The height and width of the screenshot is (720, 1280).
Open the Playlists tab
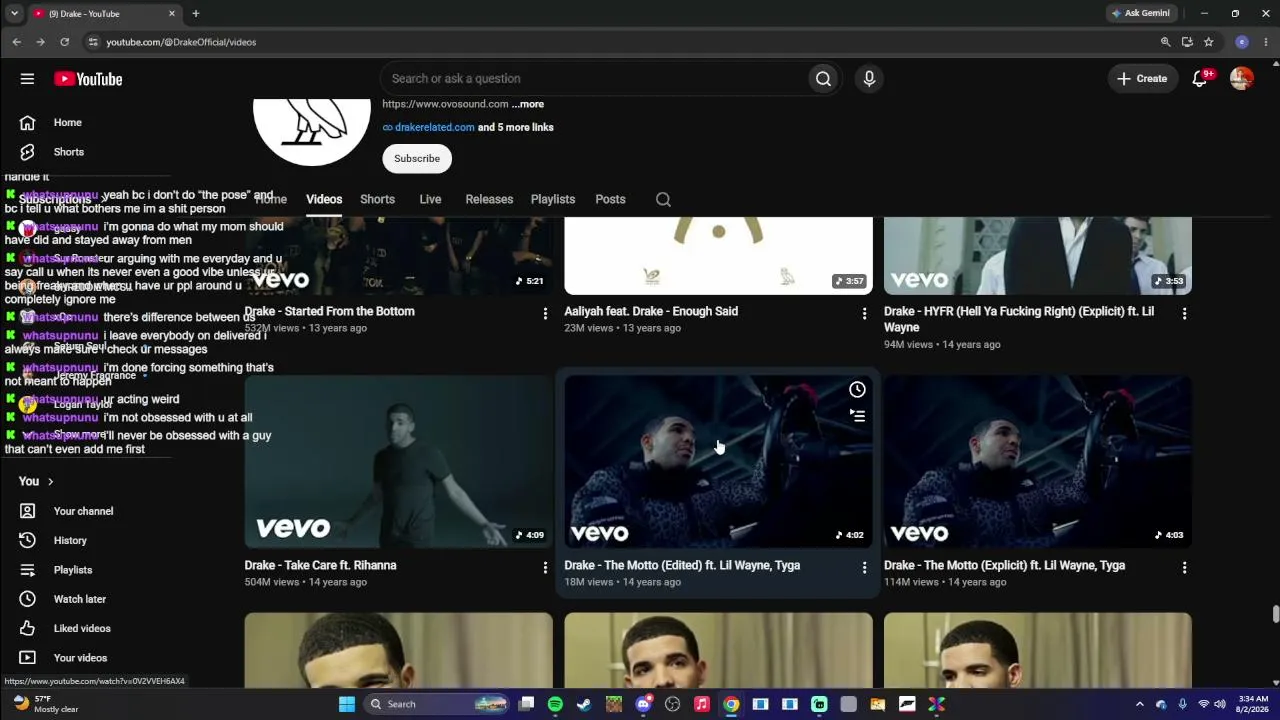pyautogui.click(x=553, y=199)
